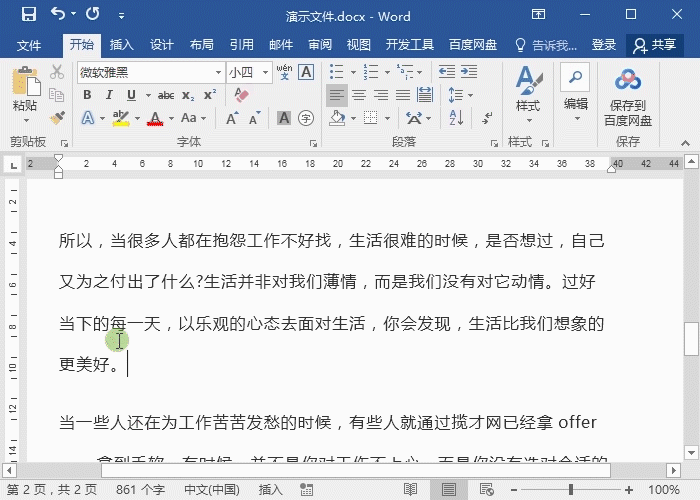Clear all formatting with eraser icon
Image resolution: width=700 pixels, height=500 pixels.
pyautogui.click(x=242, y=95)
